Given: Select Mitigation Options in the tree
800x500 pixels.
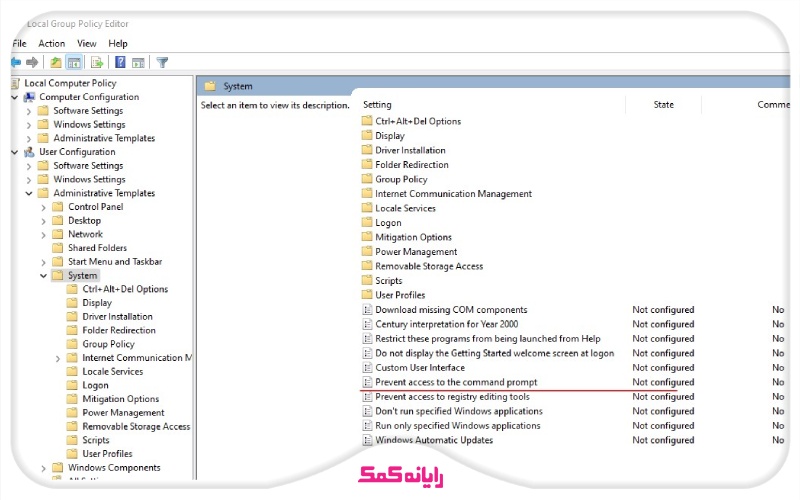Looking at the screenshot, I should coord(120,399).
